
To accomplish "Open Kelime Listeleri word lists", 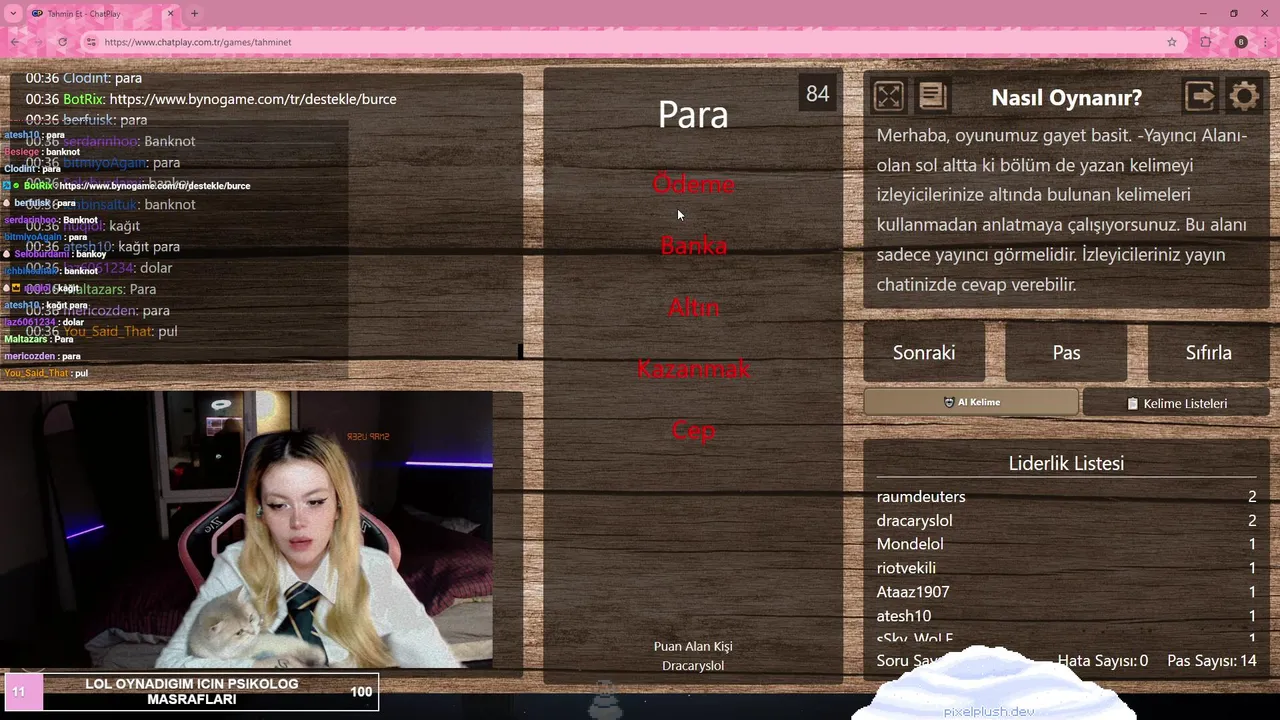I will pyautogui.click(x=1176, y=403).
